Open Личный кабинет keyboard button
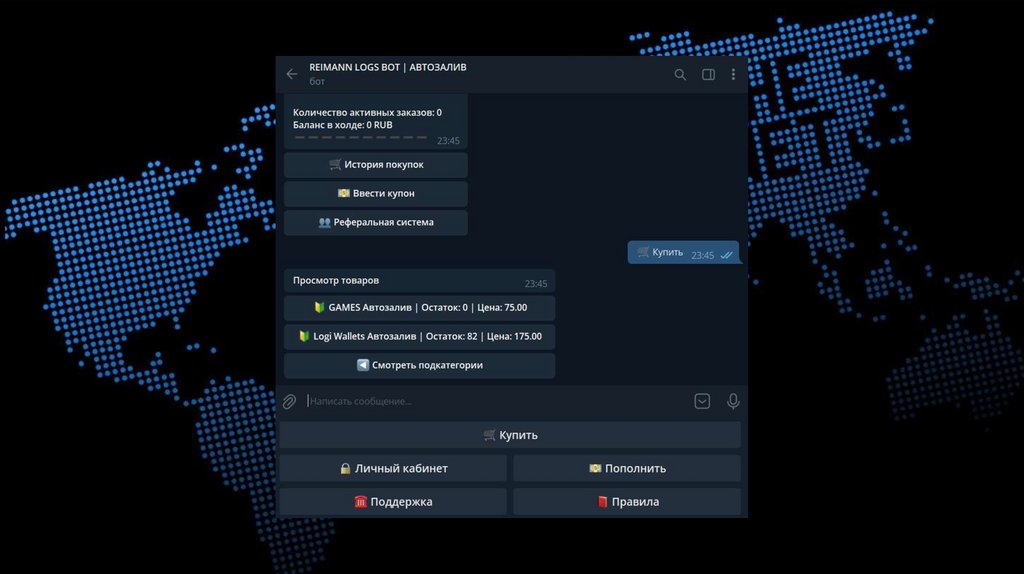This screenshot has width=1024, height=574. point(393,468)
